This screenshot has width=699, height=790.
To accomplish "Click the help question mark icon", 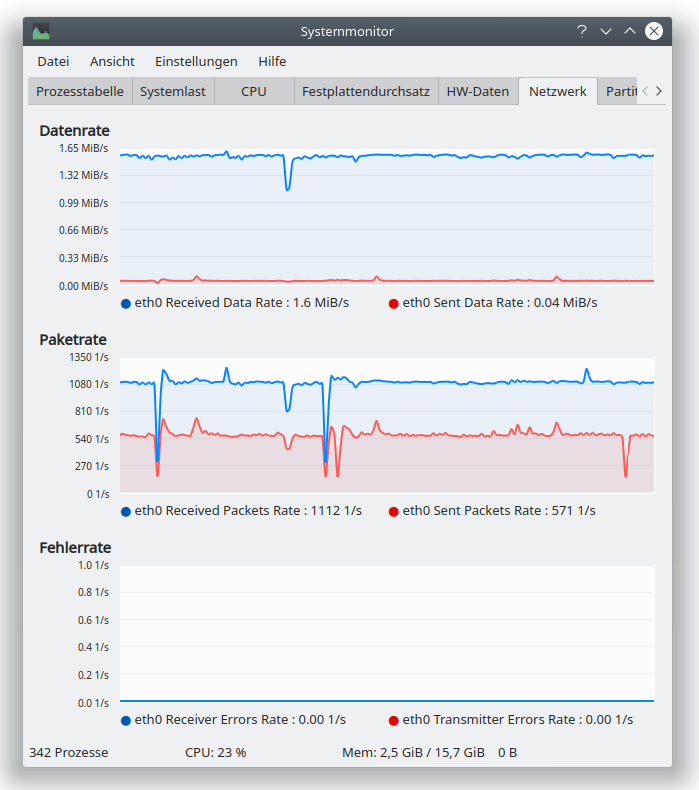I will point(581,31).
